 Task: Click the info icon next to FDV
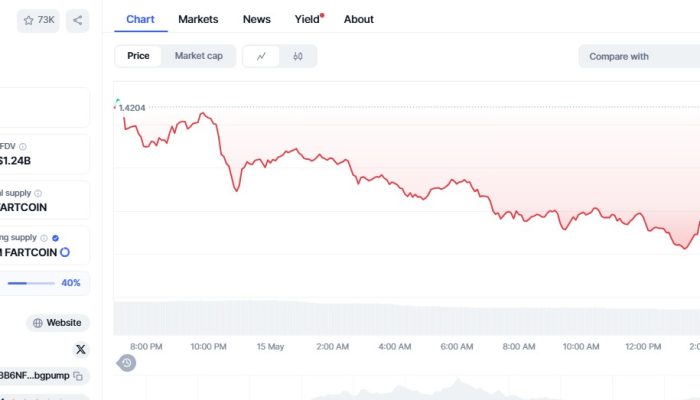coord(23,147)
